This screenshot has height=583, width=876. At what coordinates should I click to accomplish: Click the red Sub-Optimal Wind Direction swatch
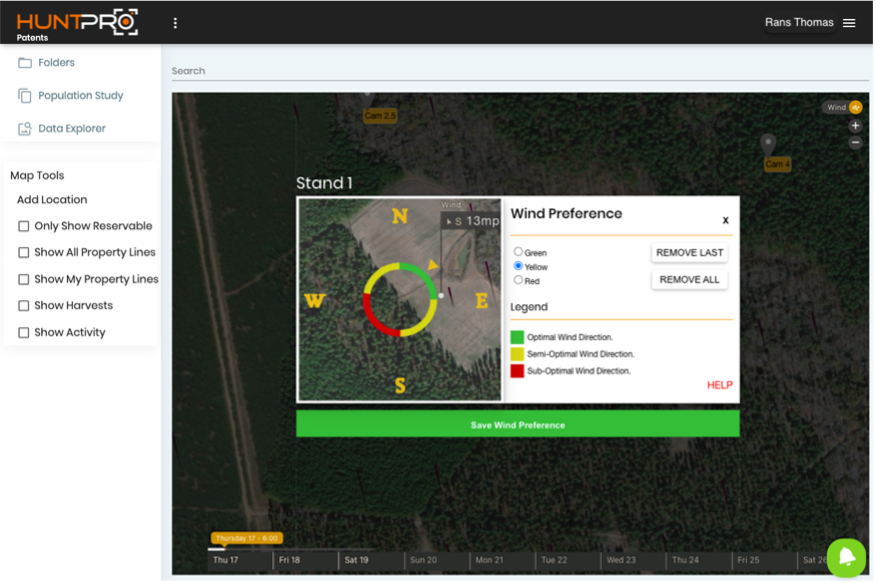(517, 370)
